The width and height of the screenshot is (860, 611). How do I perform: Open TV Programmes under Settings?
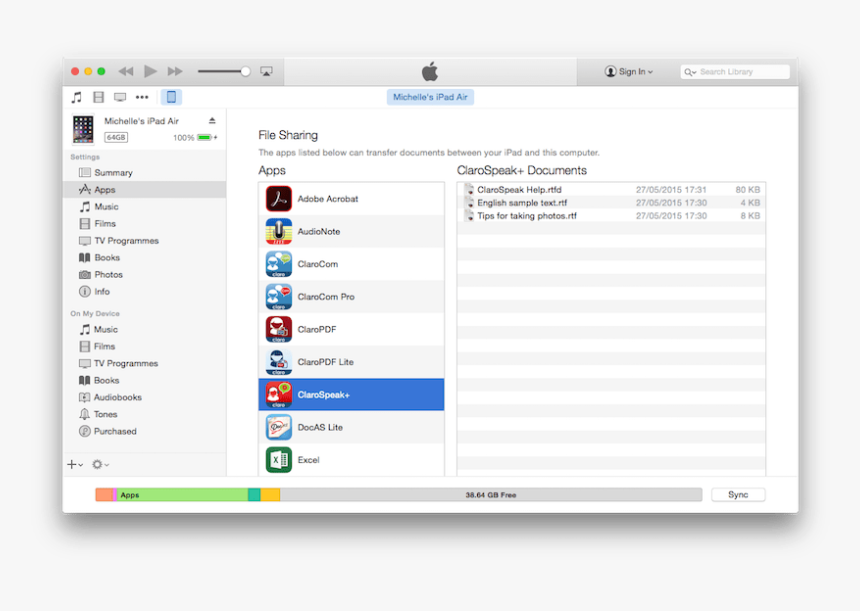point(145,241)
